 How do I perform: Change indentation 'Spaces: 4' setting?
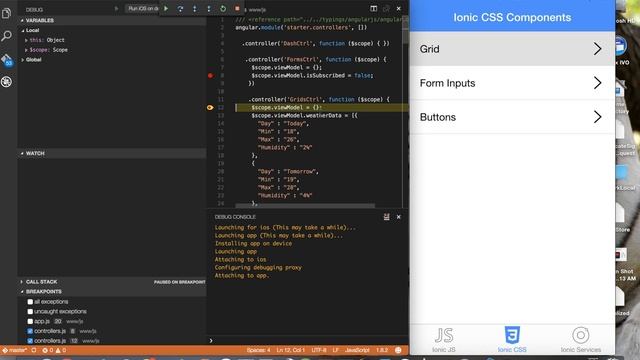[258, 350]
